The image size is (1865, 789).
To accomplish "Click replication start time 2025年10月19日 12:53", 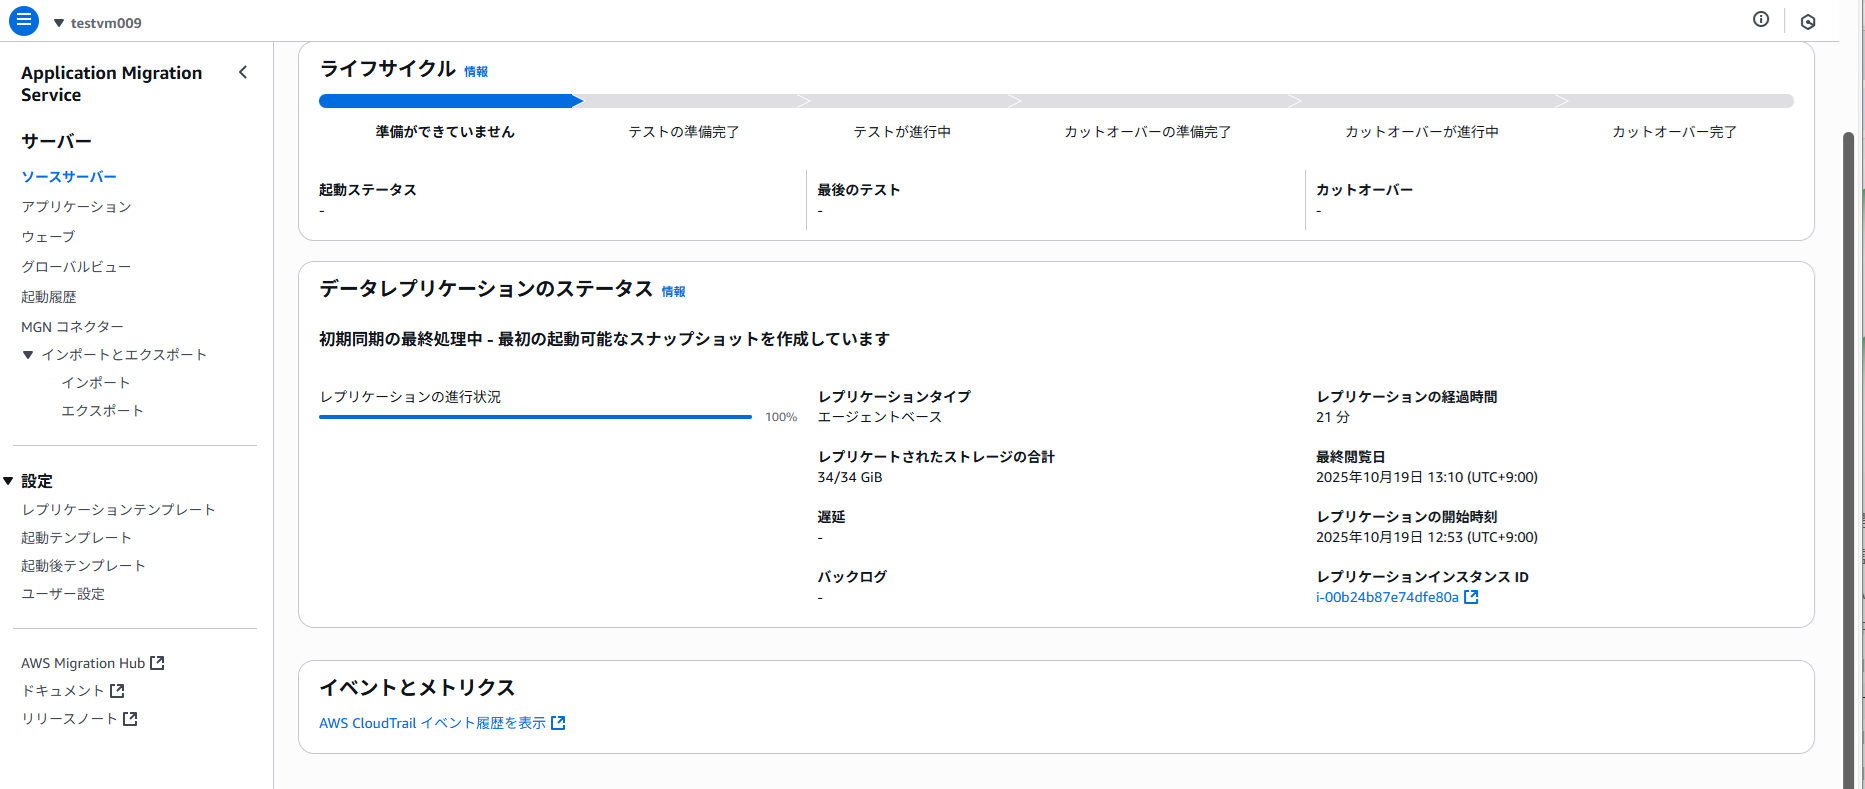I will pos(1427,537).
